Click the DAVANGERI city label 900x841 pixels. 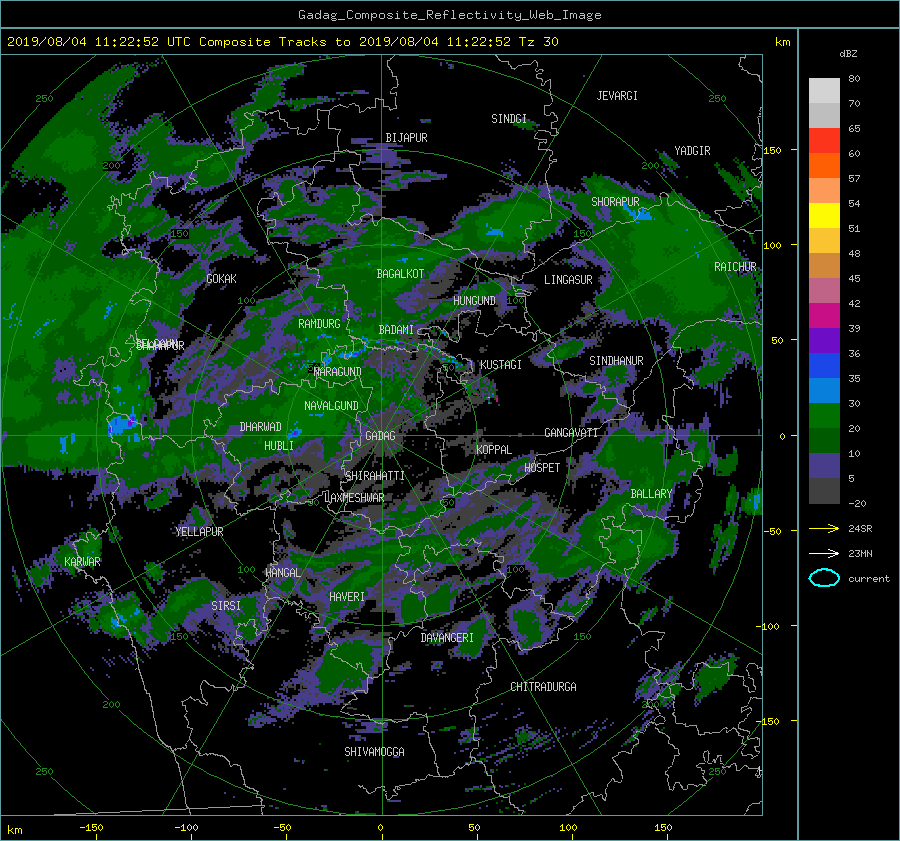pos(447,638)
